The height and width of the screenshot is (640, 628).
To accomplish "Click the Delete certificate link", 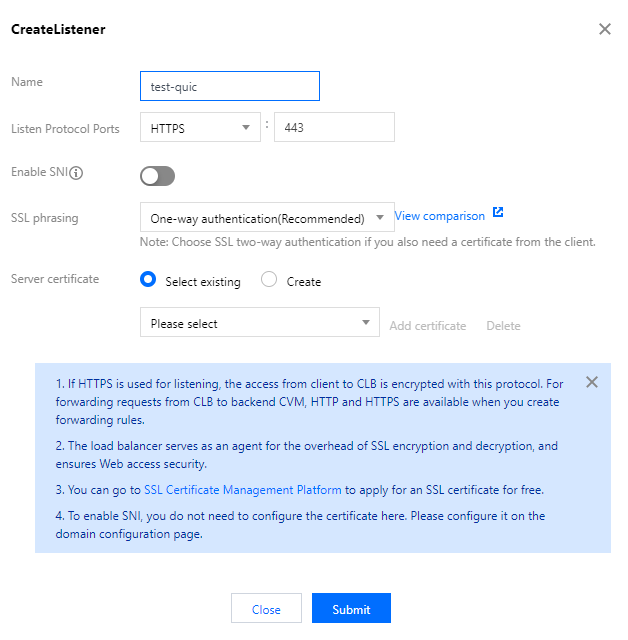I will pyautogui.click(x=503, y=326).
